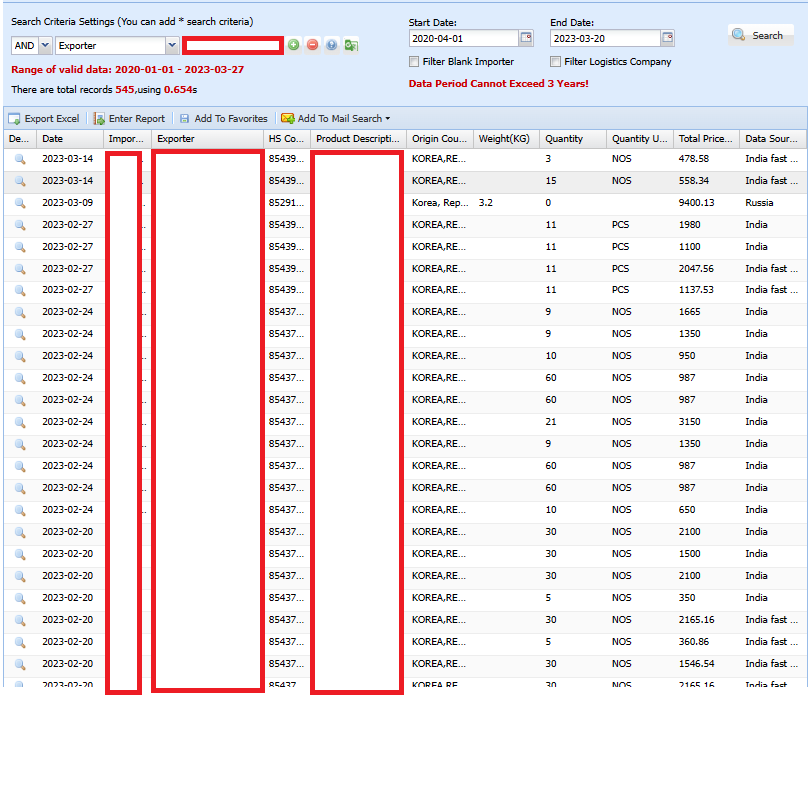
Task: Open End Date calendar picker
Action: click(667, 38)
